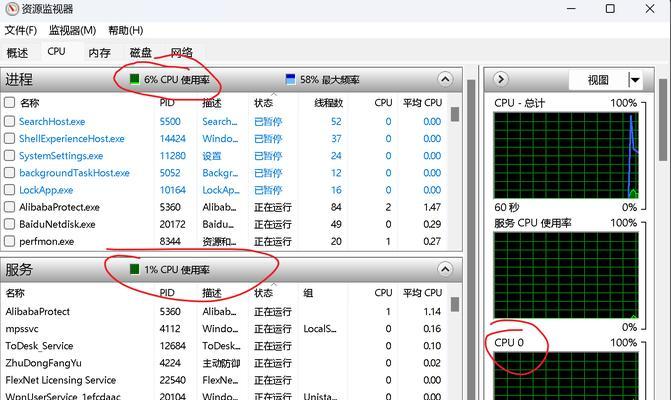The image size is (671, 400).
Task: Click the green CPU usage indicator in 服务 header
Action: 134,269
